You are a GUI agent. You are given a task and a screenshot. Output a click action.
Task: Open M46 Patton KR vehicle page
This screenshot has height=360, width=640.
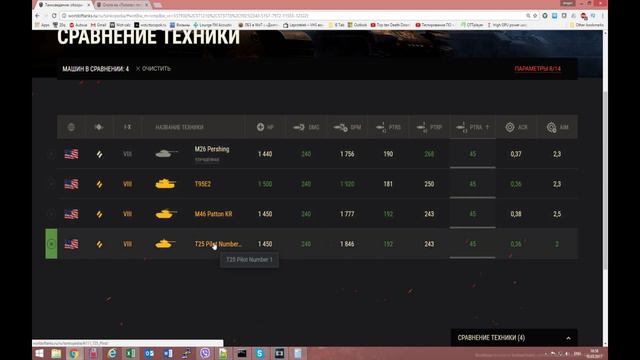(213, 214)
